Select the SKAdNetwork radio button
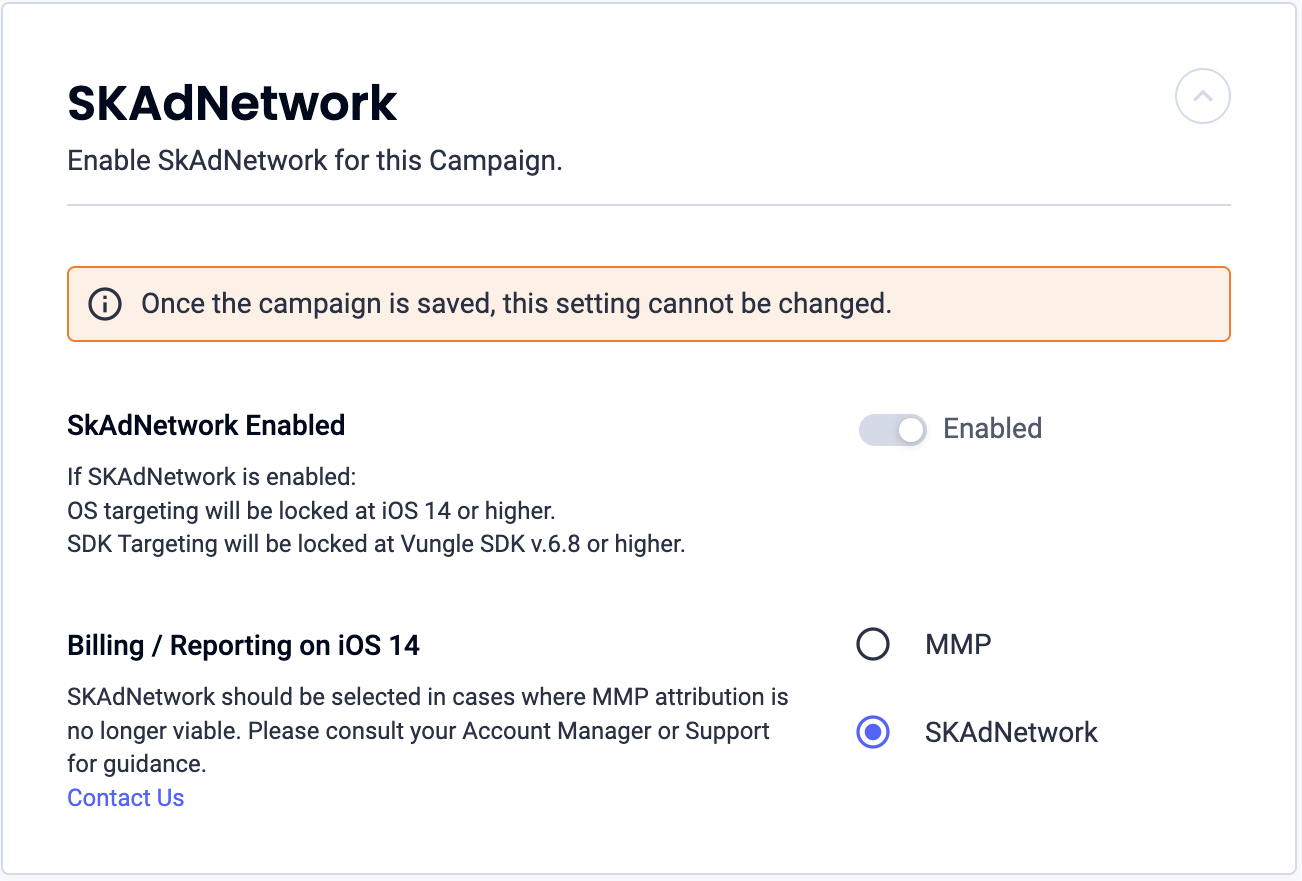1302x881 pixels. (873, 732)
